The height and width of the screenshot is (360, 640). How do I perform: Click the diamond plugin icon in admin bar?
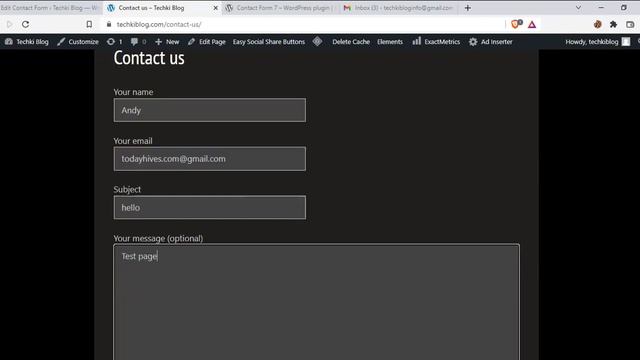click(317, 41)
